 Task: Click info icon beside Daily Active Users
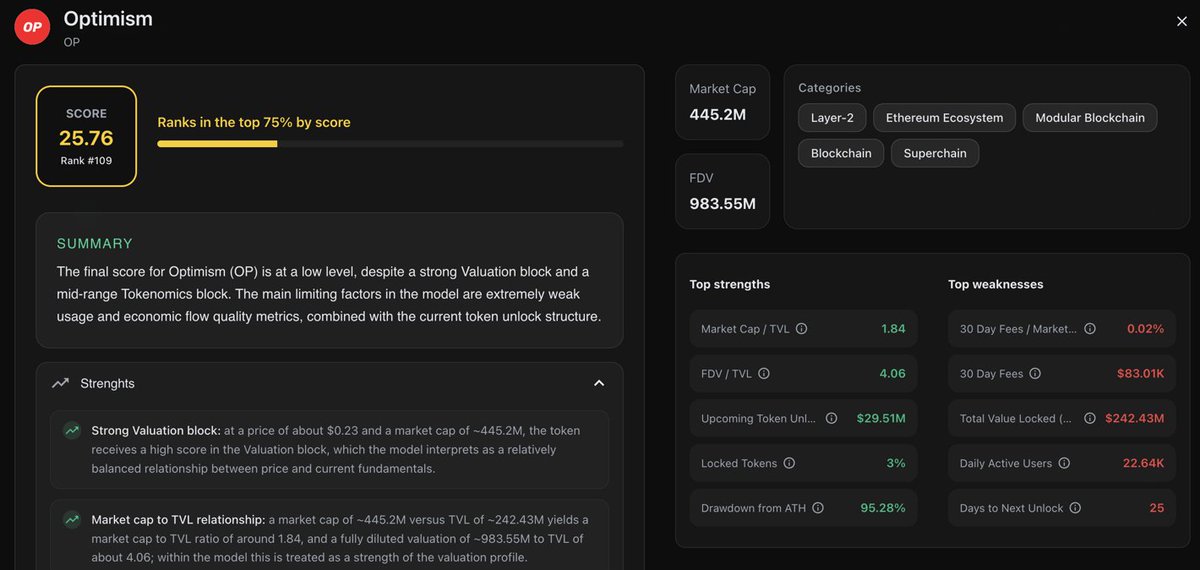pyautogui.click(x=1064, y=463)
